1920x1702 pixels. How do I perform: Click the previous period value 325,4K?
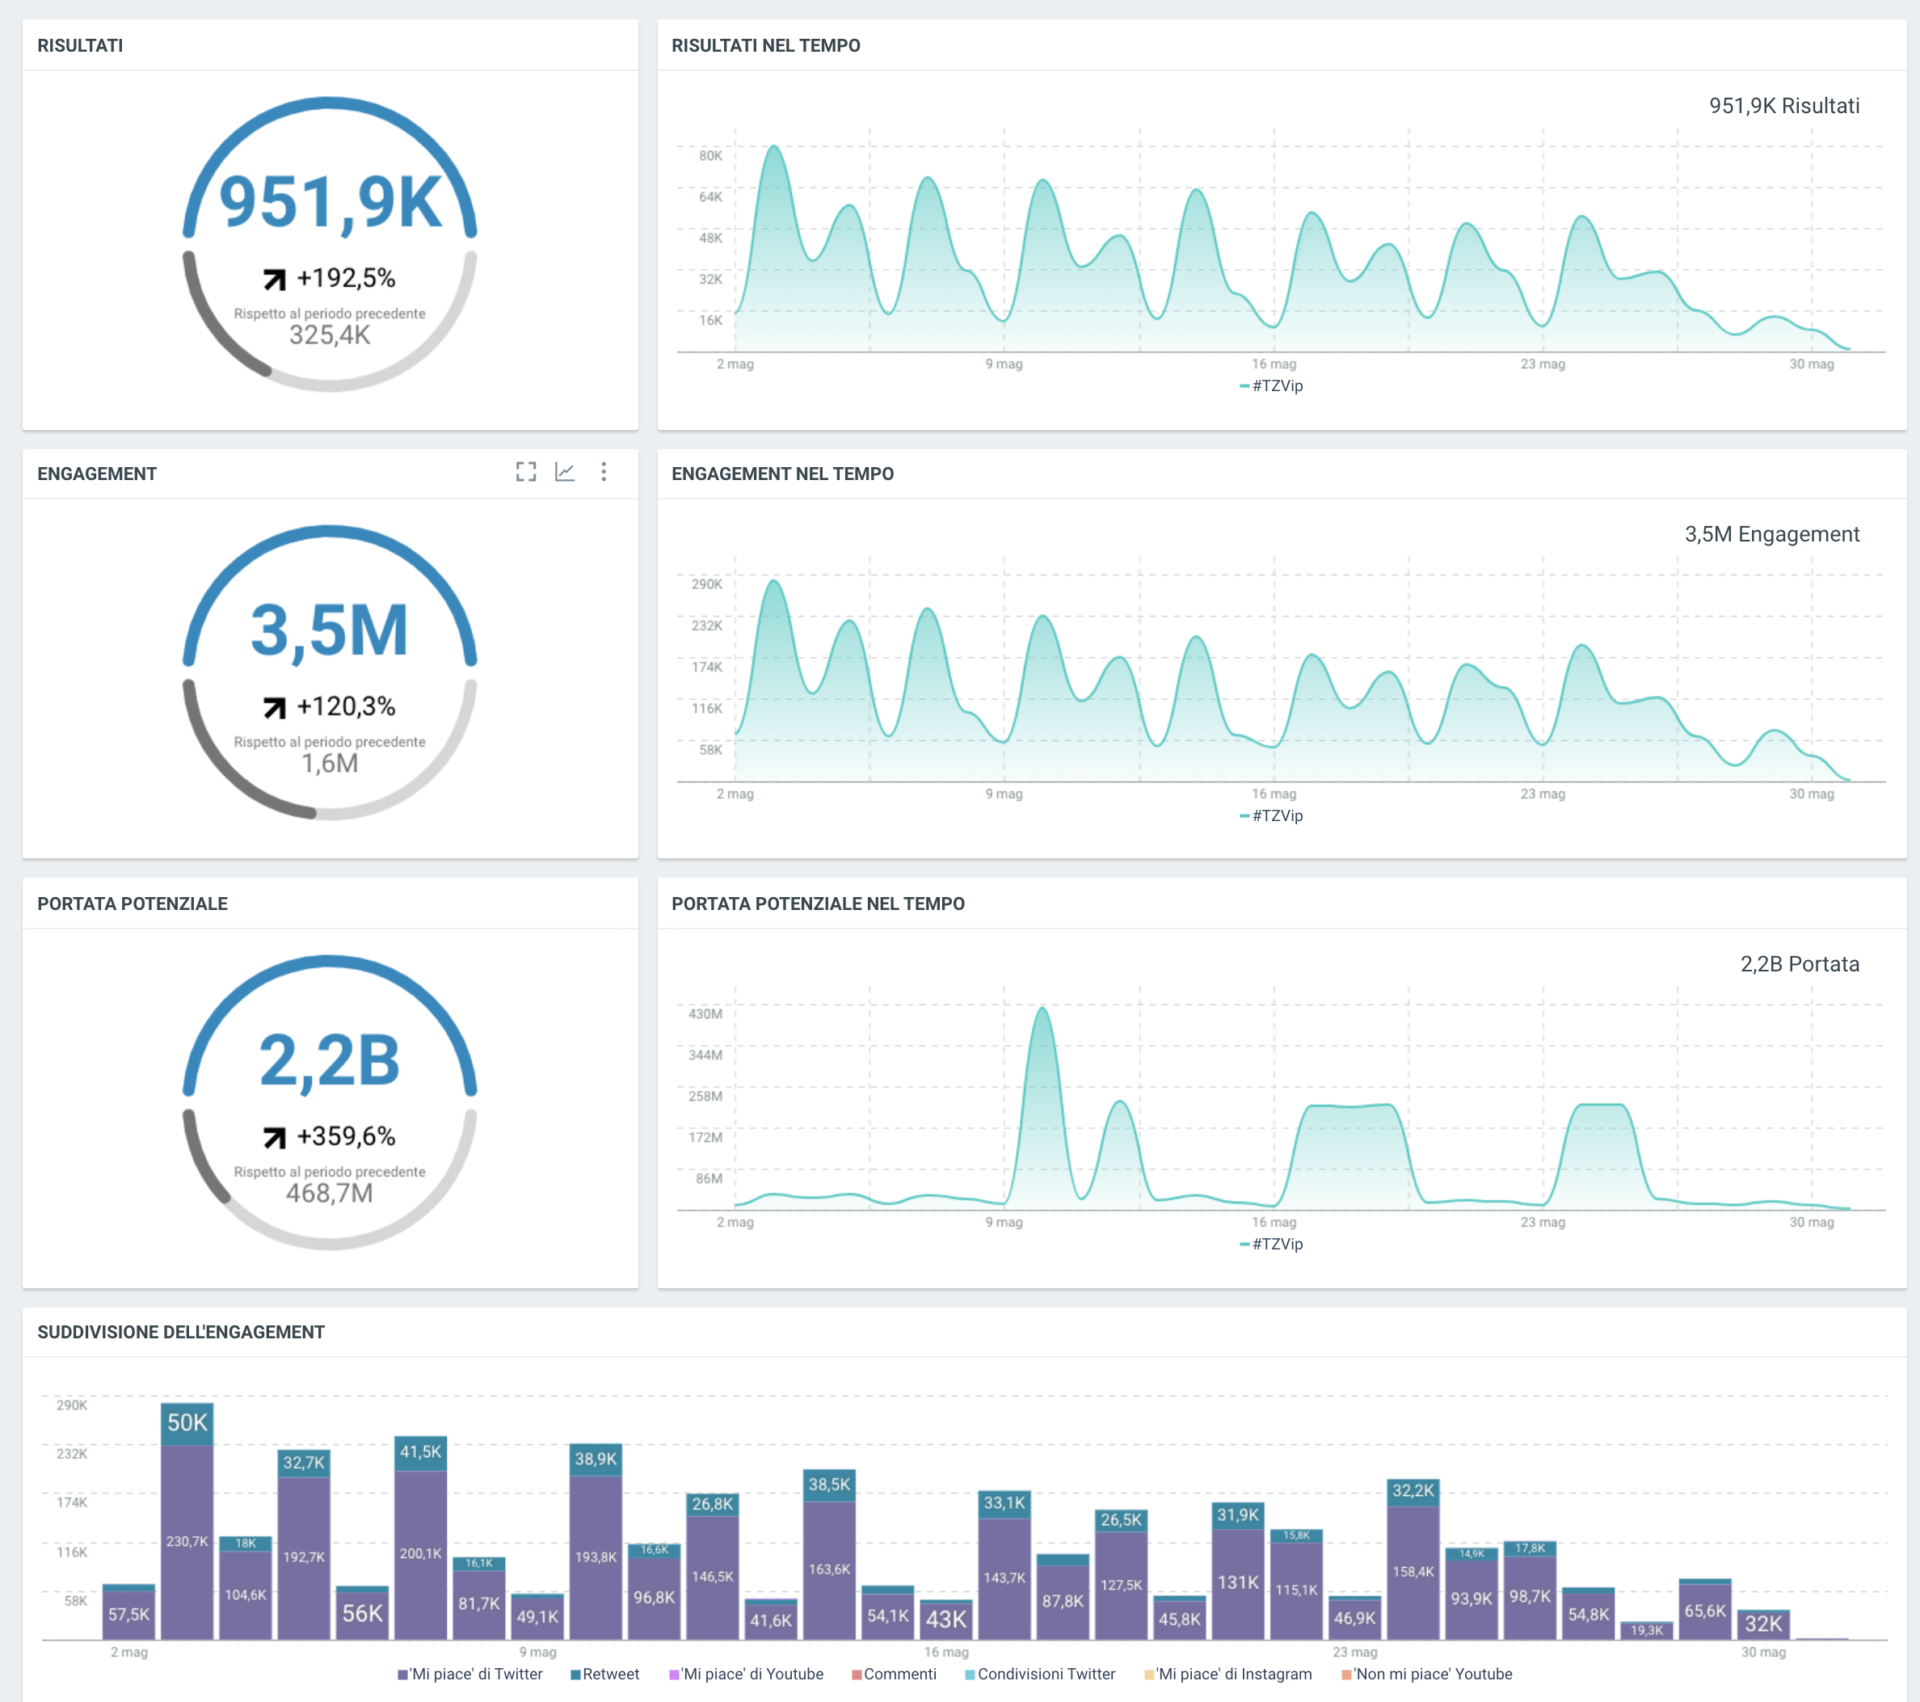point(330,335)
